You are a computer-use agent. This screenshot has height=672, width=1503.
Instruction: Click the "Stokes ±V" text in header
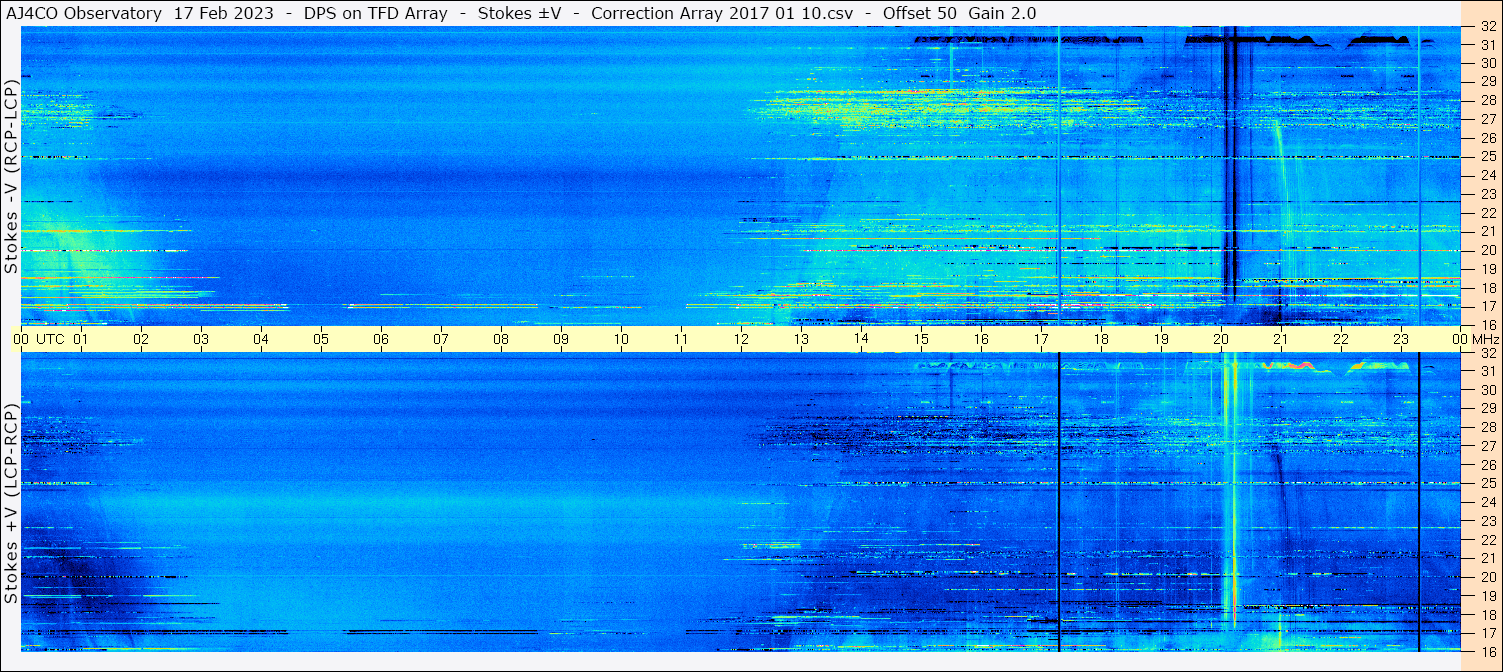[519, 13]
